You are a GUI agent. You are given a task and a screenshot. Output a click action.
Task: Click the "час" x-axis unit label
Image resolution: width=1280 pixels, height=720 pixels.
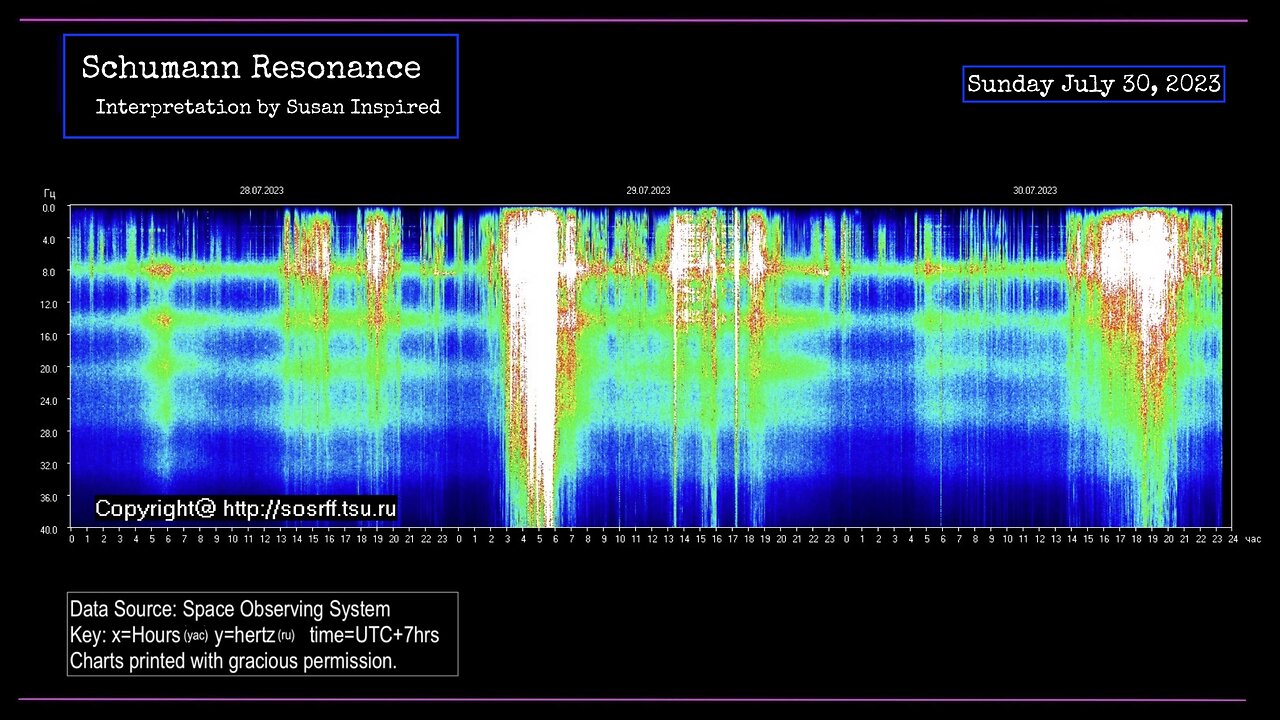coord(1253,539)
